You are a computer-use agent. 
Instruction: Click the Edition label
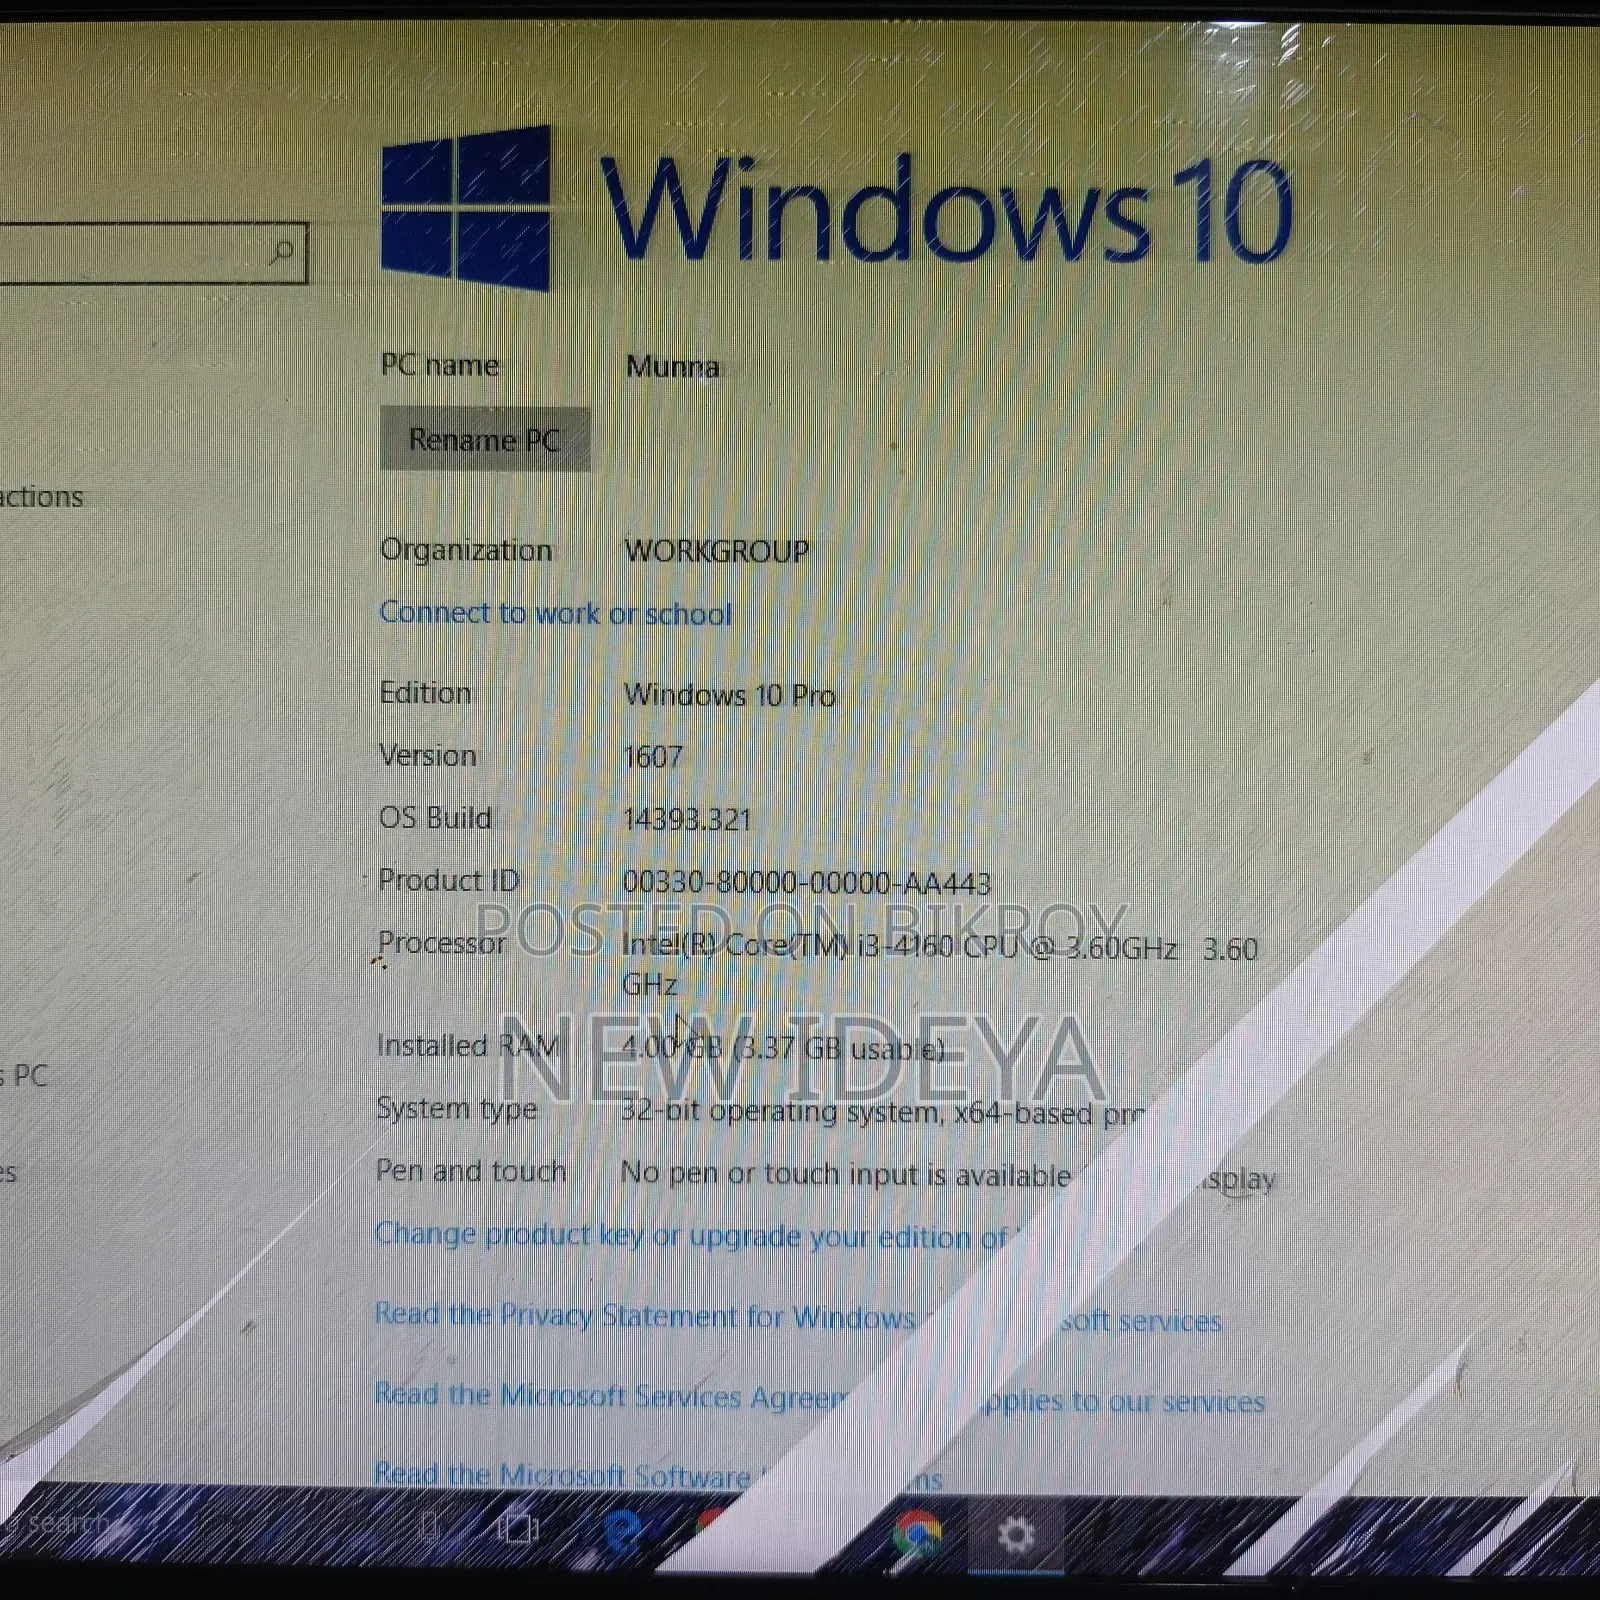425,693
